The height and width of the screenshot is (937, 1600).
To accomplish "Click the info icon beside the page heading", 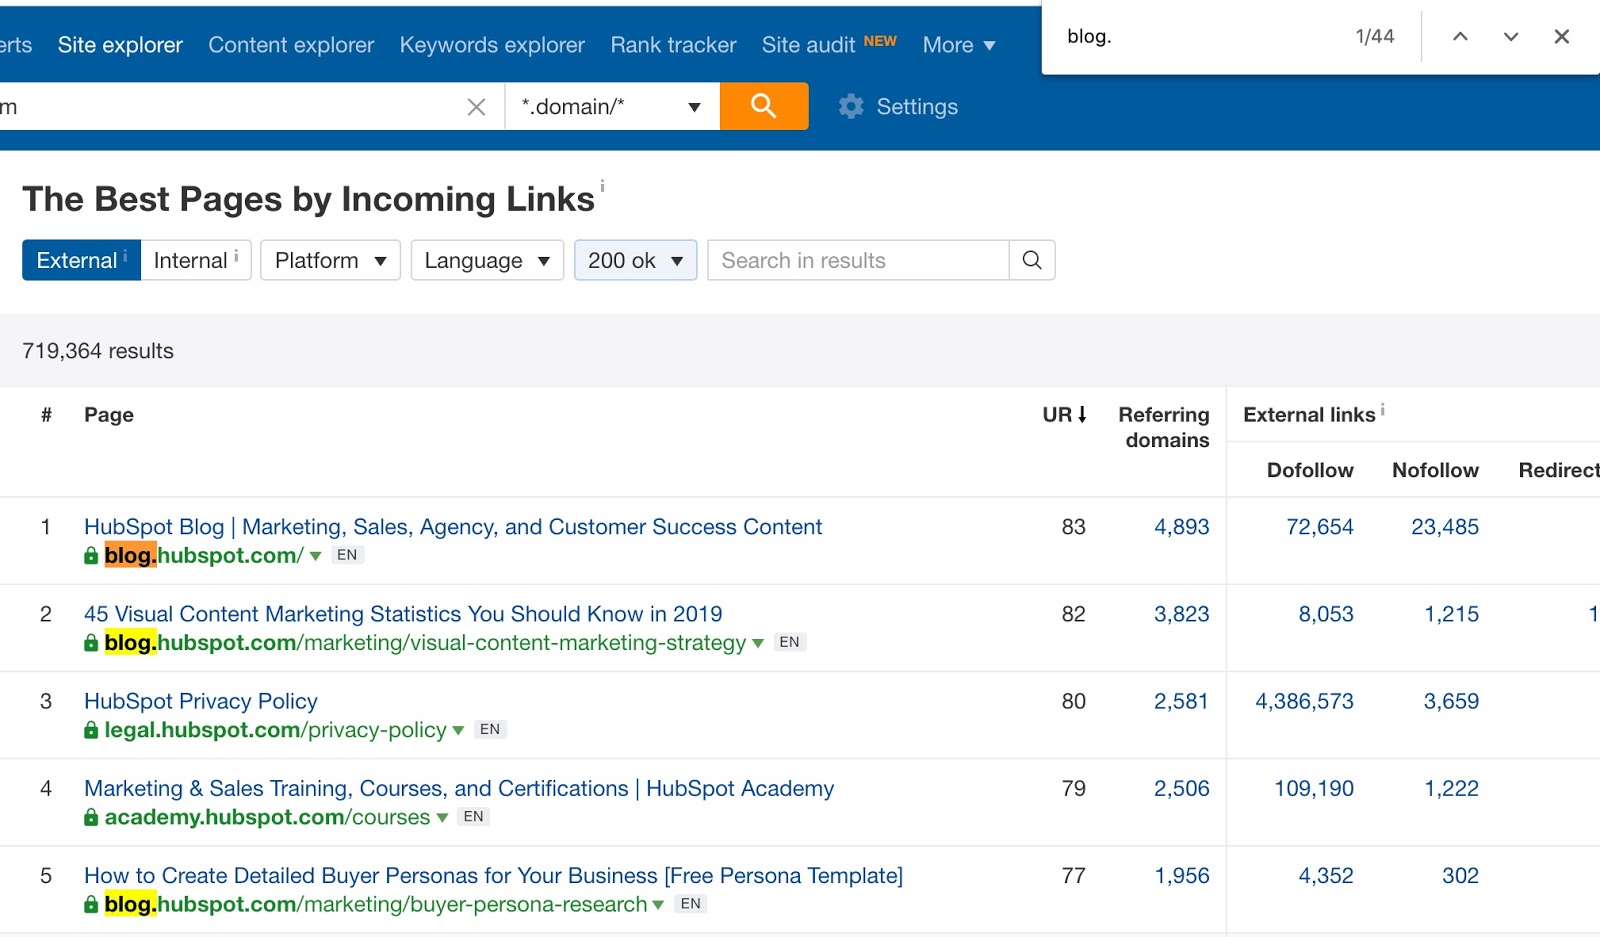I will 602,185.
